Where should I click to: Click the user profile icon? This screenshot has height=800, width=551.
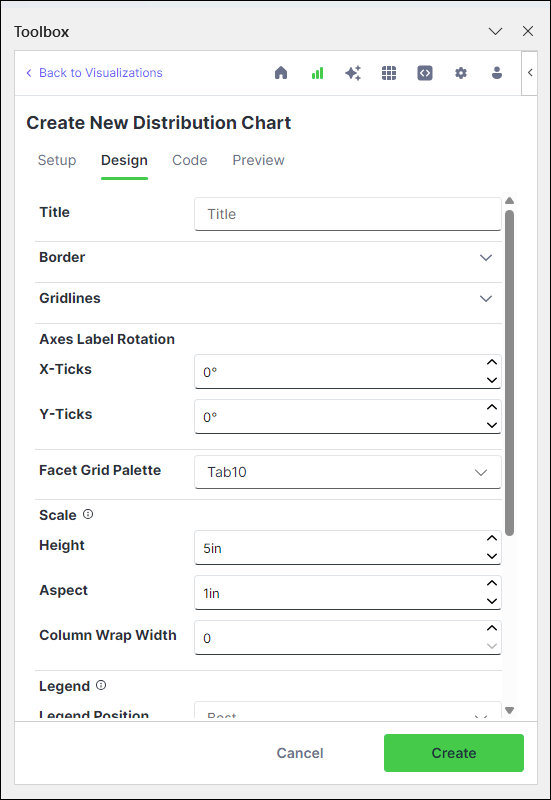(497, 73)
